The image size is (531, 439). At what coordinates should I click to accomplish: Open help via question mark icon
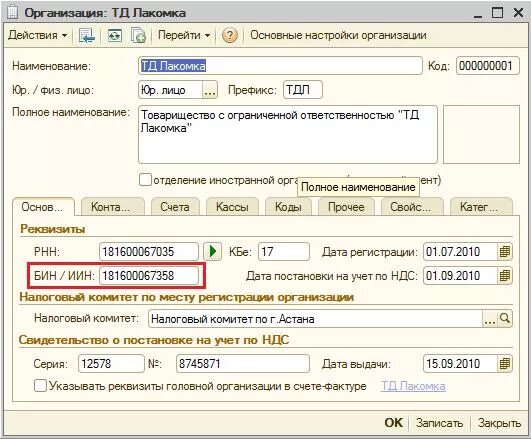(x=230, y=35)
